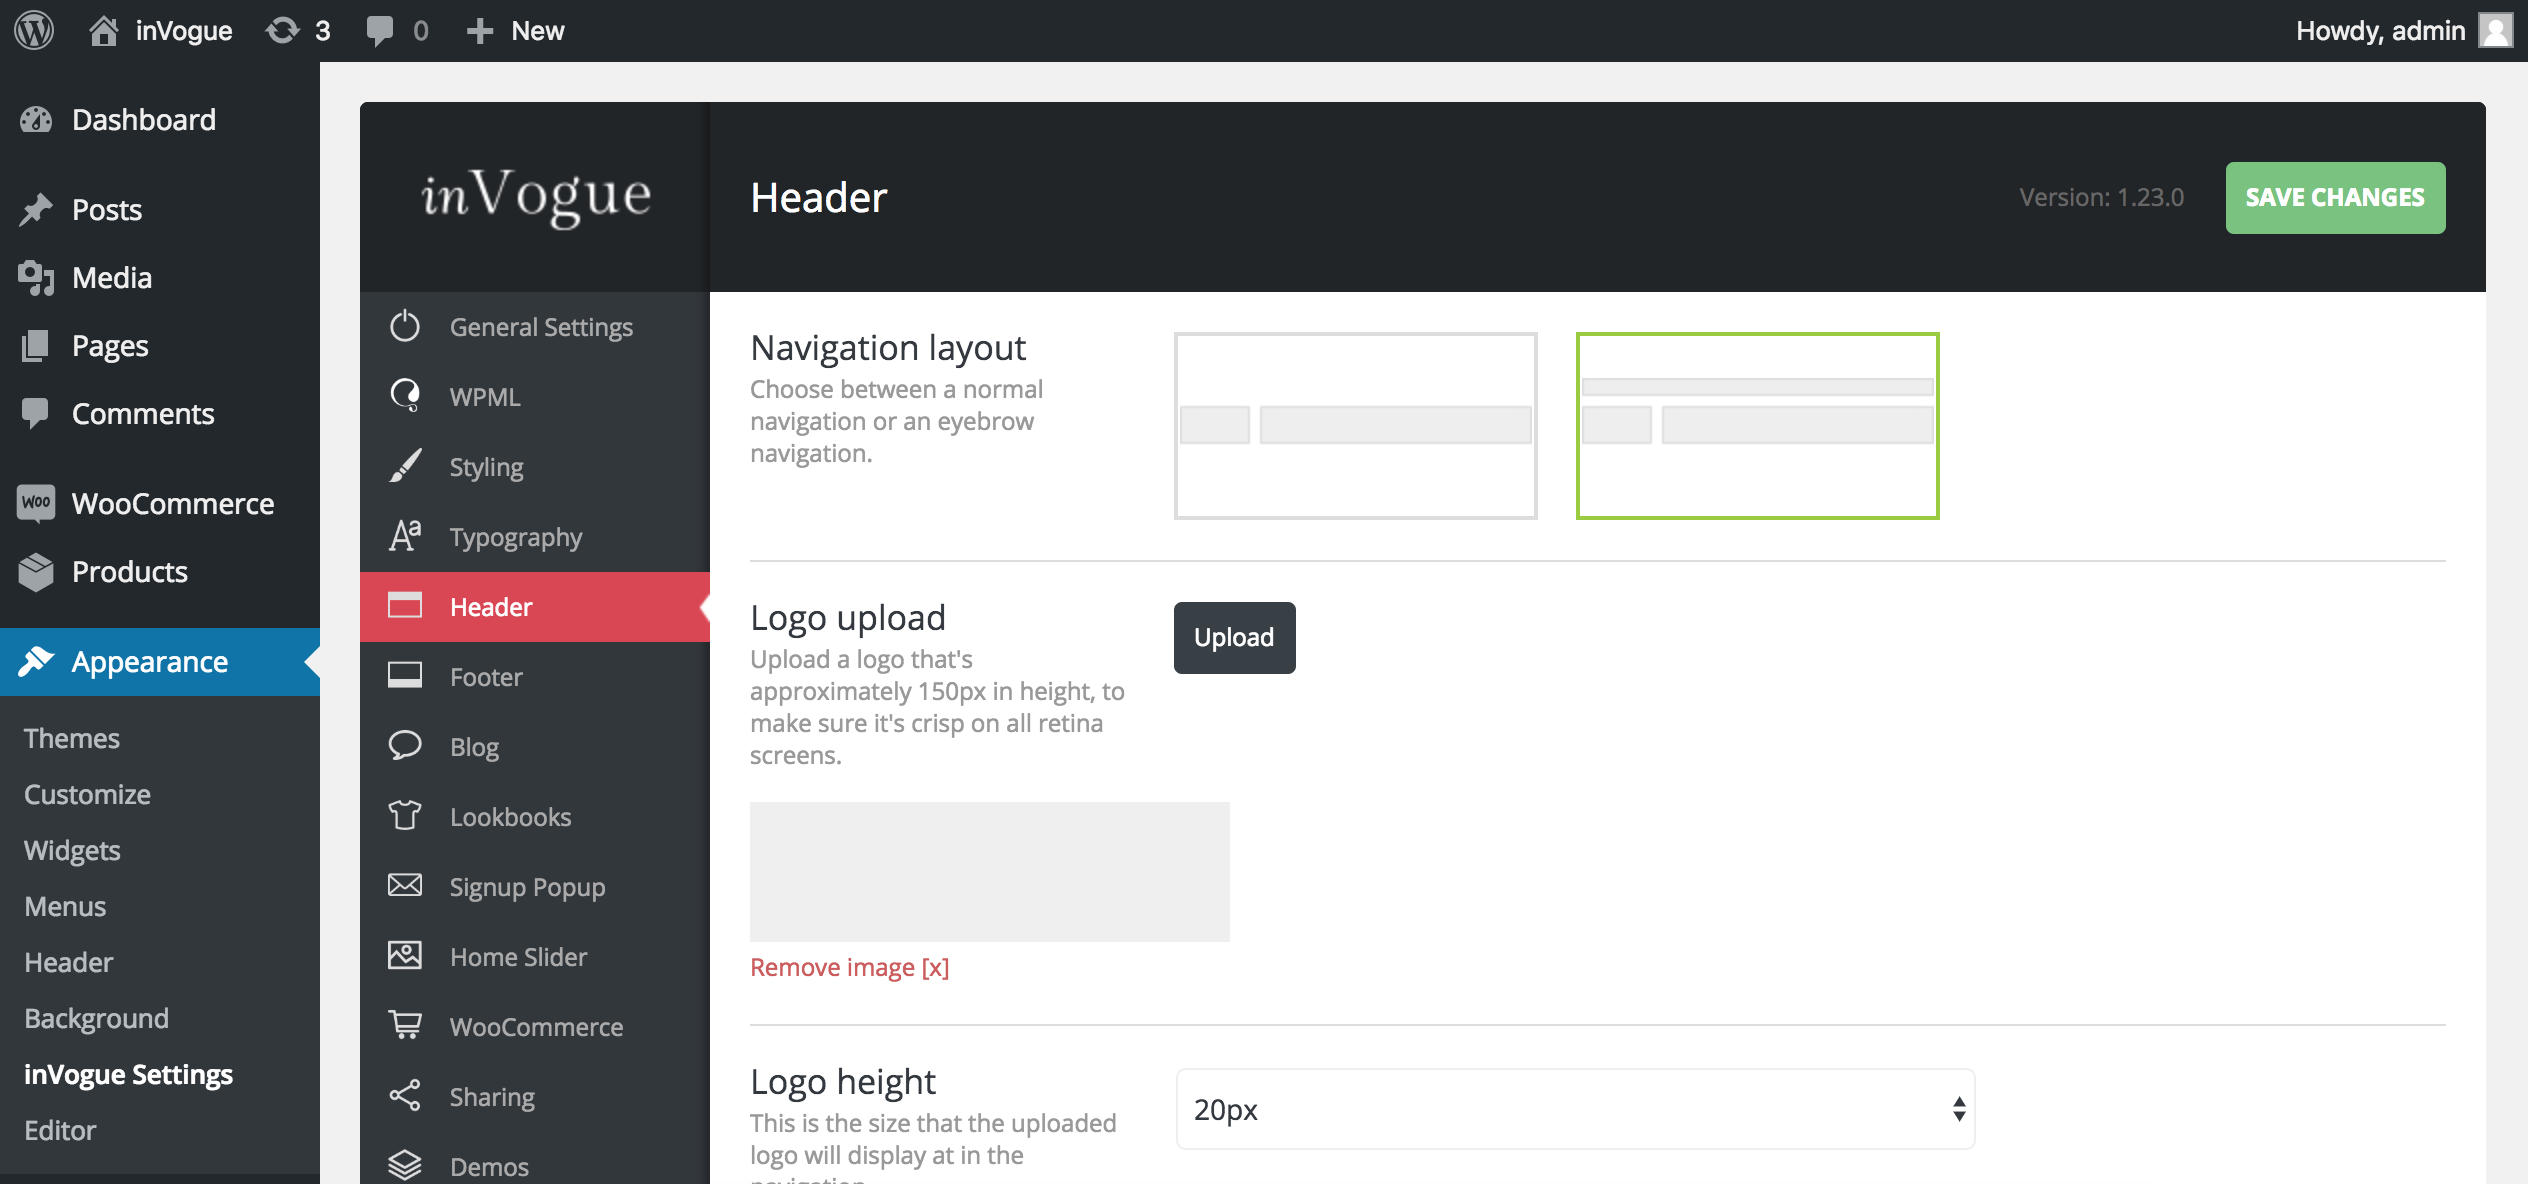2528x1184 pixels.
Task: Click the WooCommerce woo icon in sidebar
Action: 36,502
